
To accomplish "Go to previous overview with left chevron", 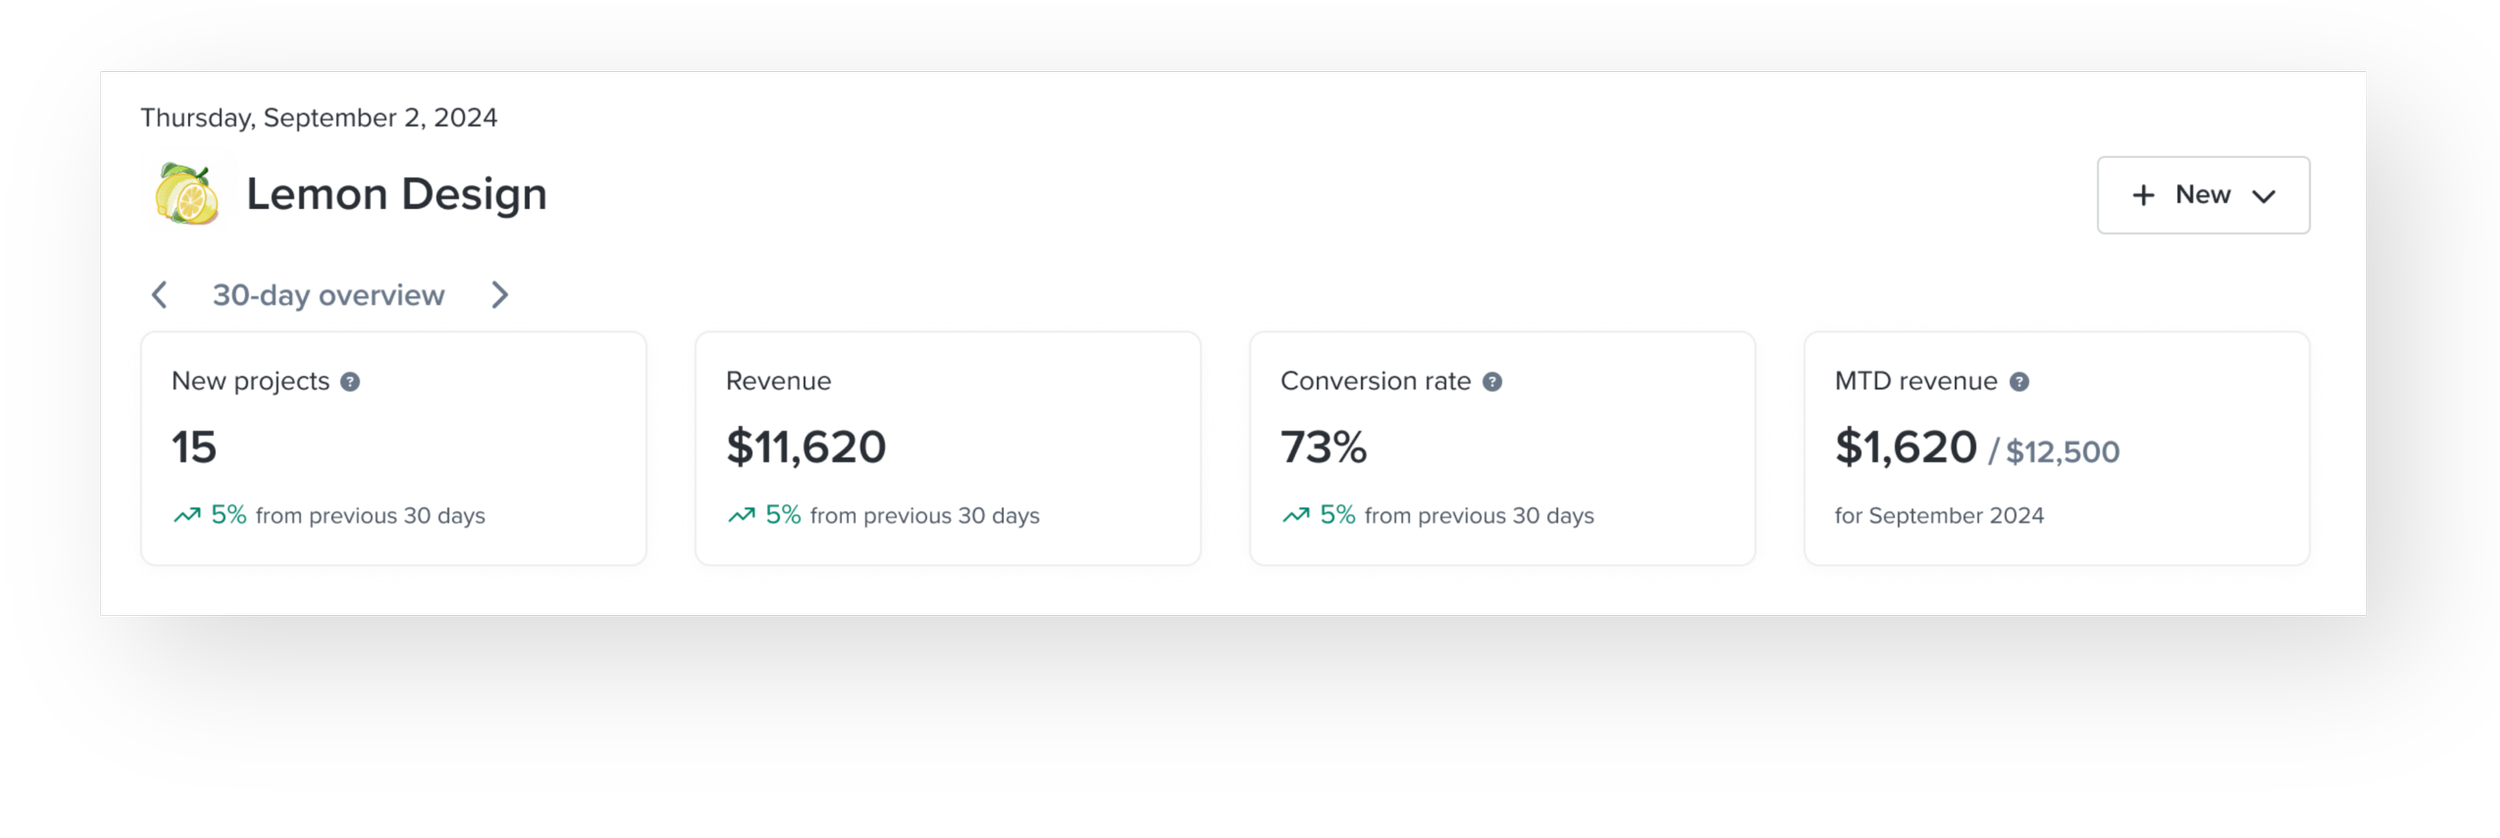I will pos(159,295).
